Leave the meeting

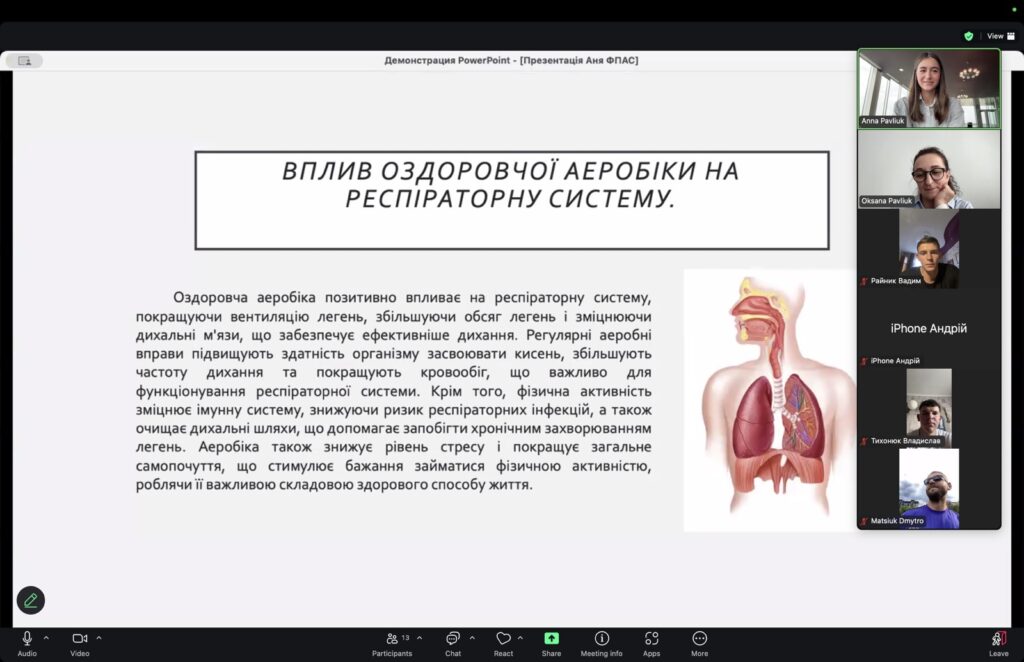[999, 643]
